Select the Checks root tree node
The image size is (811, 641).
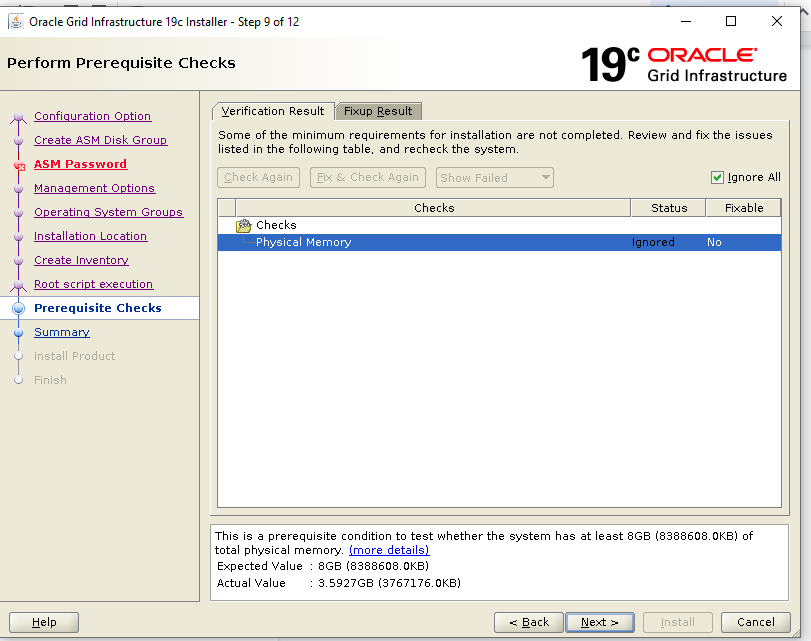[x=276, y=225]
